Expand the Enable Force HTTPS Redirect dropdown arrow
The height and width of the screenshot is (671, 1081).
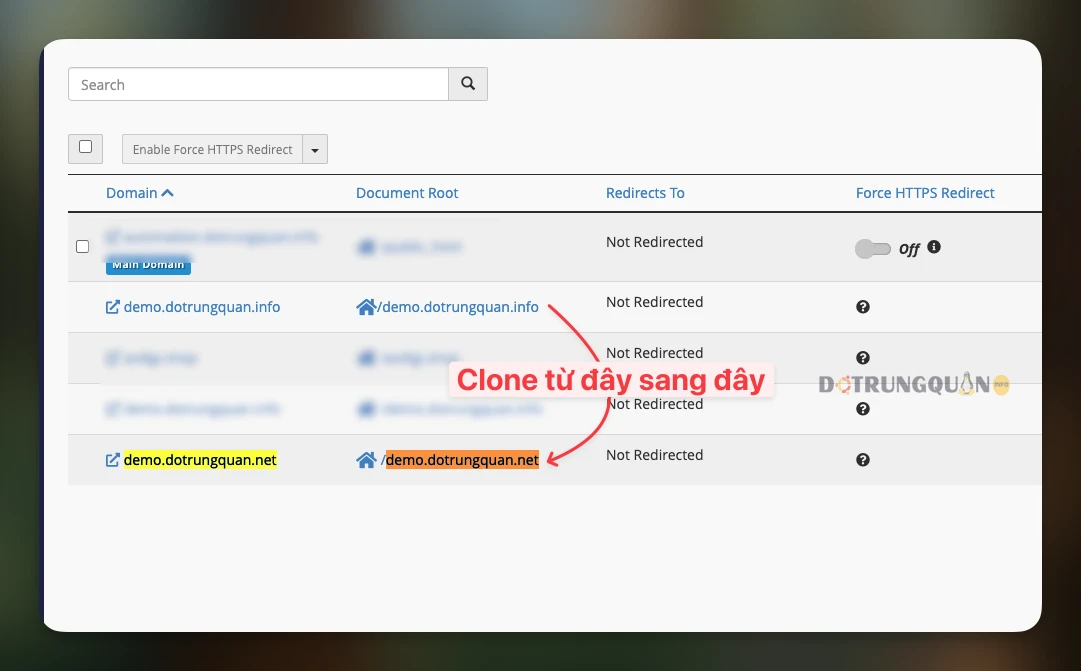315,150
